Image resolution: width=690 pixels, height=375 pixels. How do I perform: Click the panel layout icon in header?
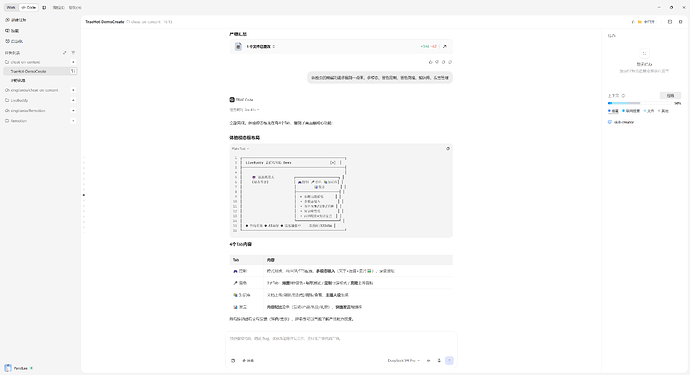click(670, 22)
